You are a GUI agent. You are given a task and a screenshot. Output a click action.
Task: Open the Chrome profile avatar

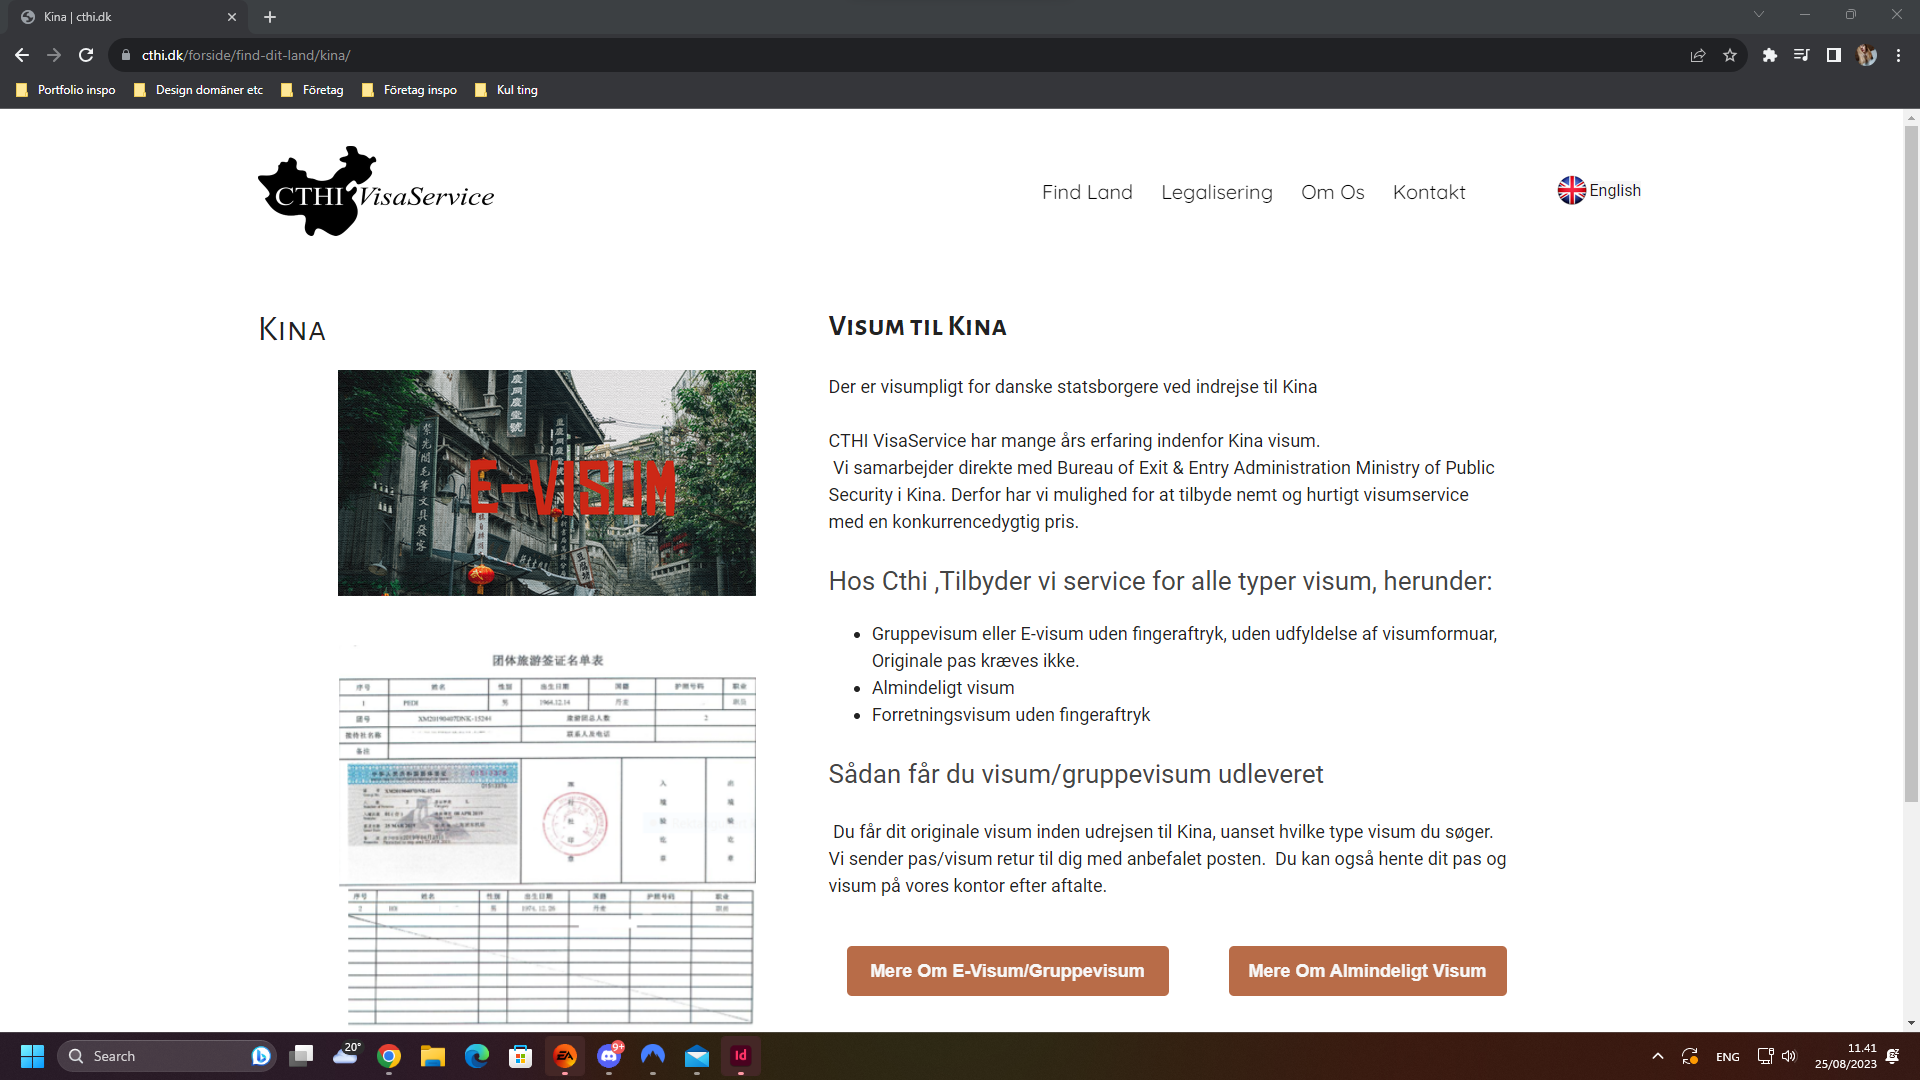(1866, 55)
